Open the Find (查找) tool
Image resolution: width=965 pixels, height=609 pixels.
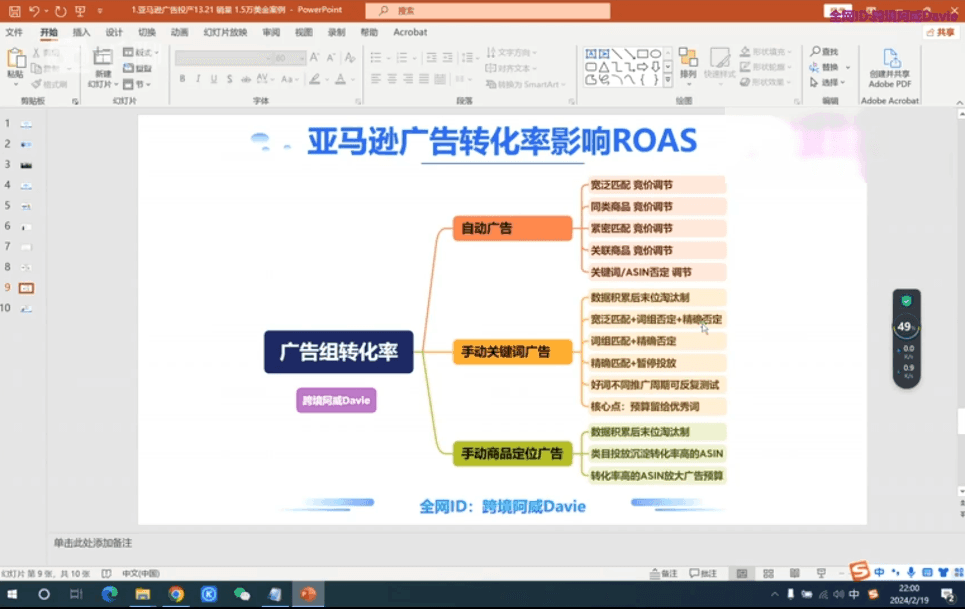(x=823, y=53)
